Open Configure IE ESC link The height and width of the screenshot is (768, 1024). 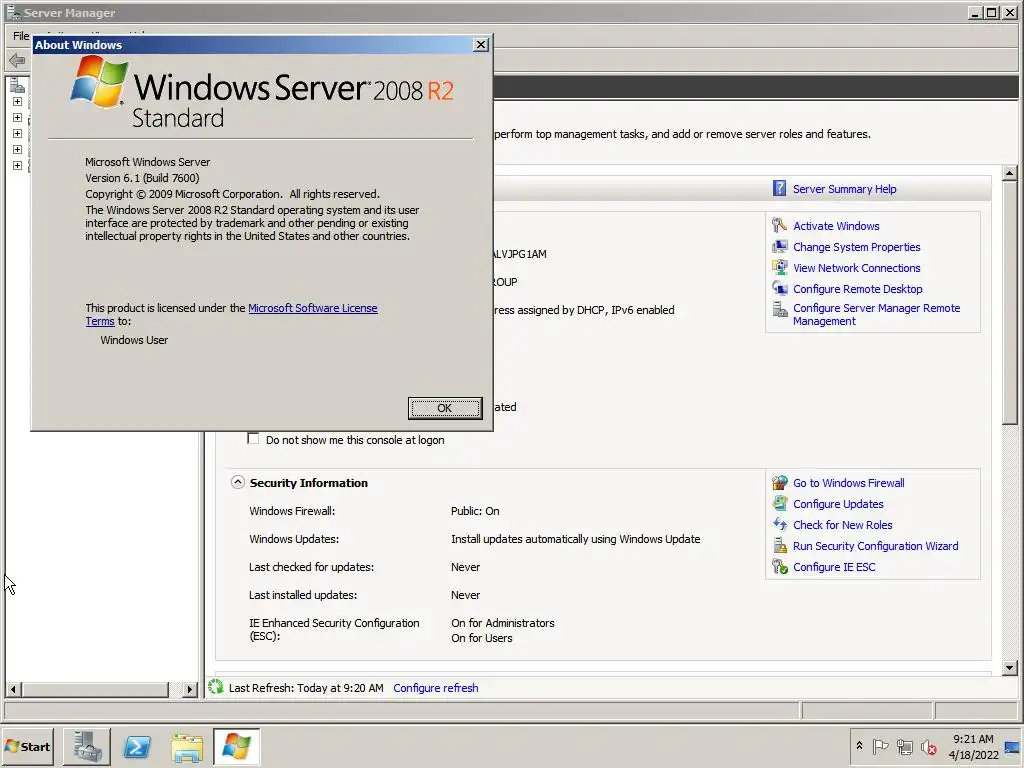834,567
